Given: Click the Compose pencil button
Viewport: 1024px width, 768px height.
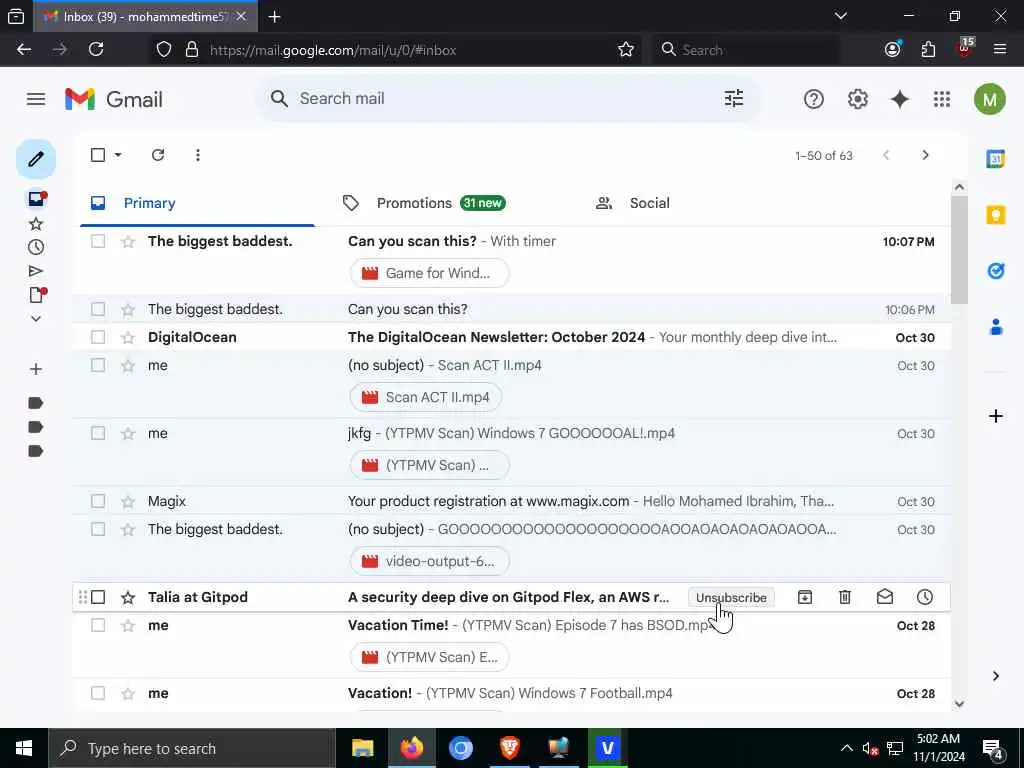Looking at the screenshot, I should click(36, 159).
